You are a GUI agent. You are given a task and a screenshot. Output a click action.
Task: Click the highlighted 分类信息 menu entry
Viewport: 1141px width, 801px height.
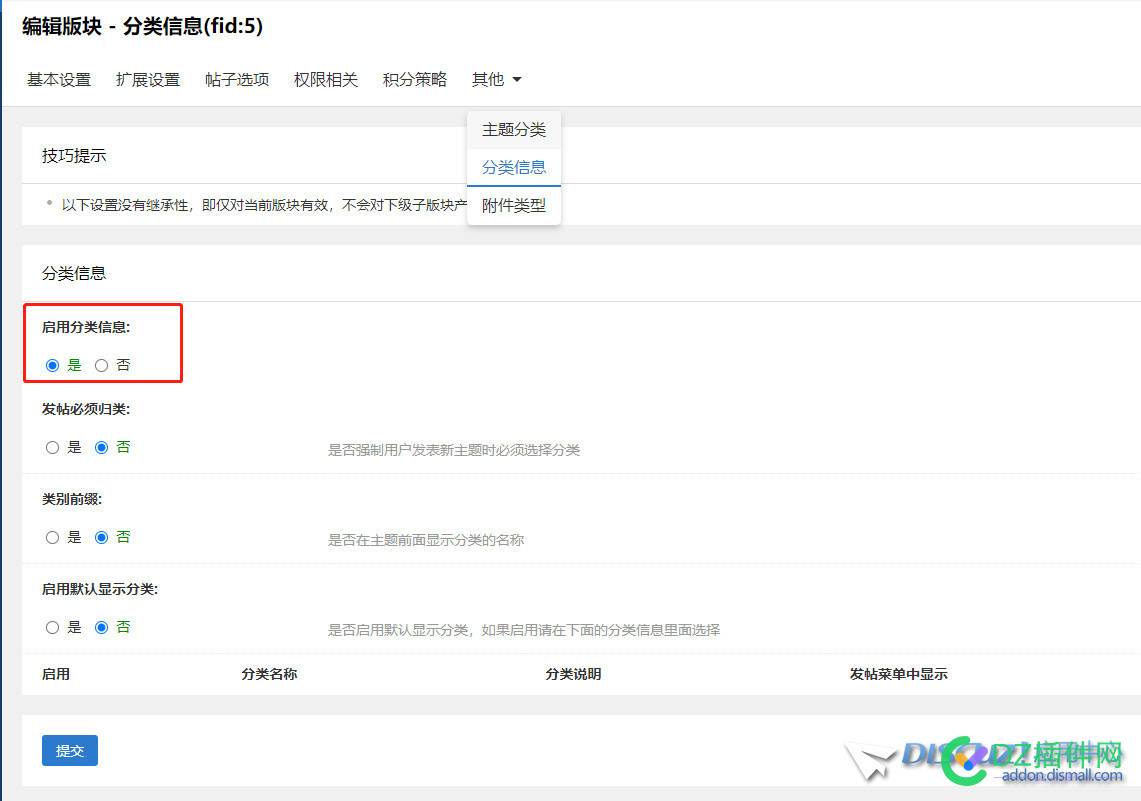pos(513,167)
